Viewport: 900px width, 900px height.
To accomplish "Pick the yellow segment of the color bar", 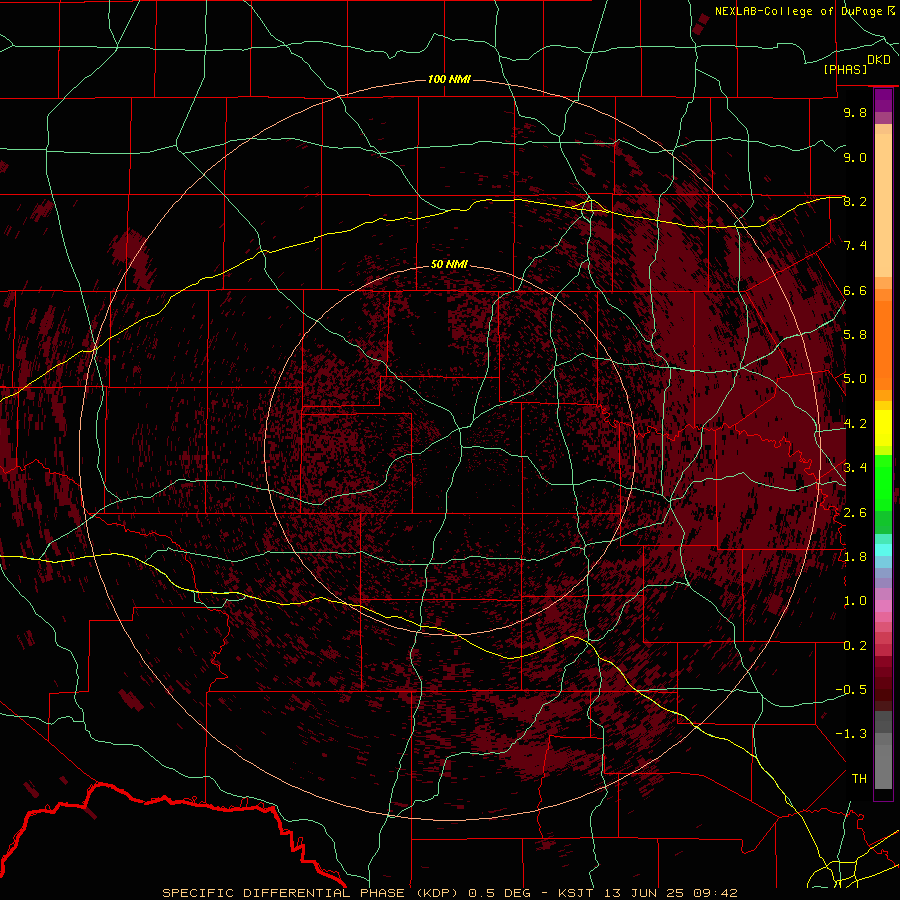I will pyautogui.click(x=883, y=428).
